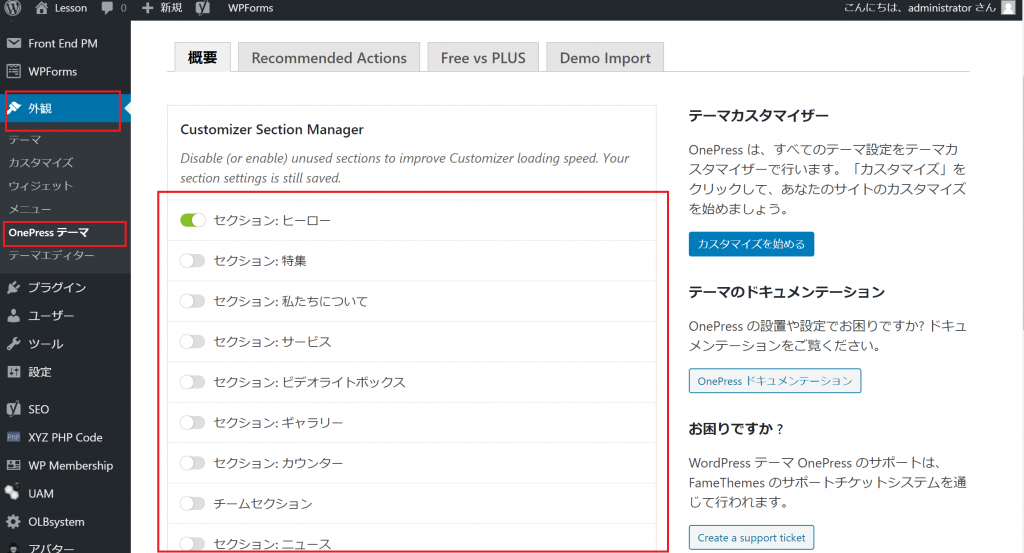Enable the セクション: ギャラリー toggle
The height and width of the screenshot is (553, 1024).
point(193,422)
